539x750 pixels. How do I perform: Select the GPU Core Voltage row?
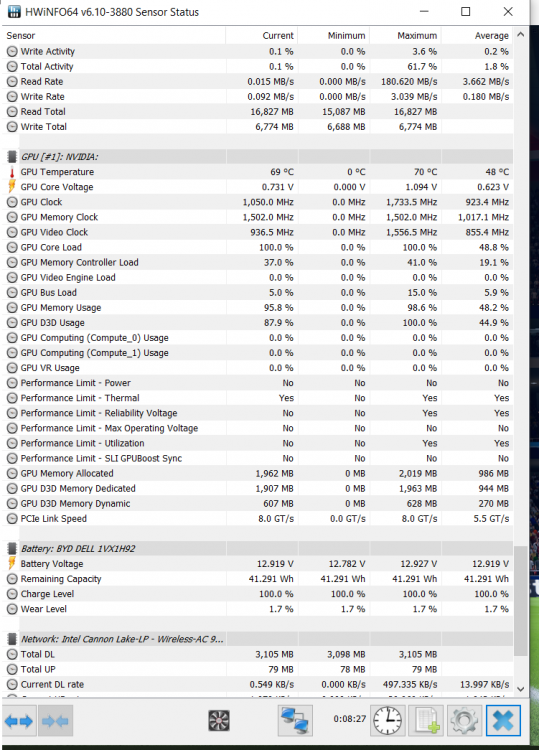click(x=258, y=187)
